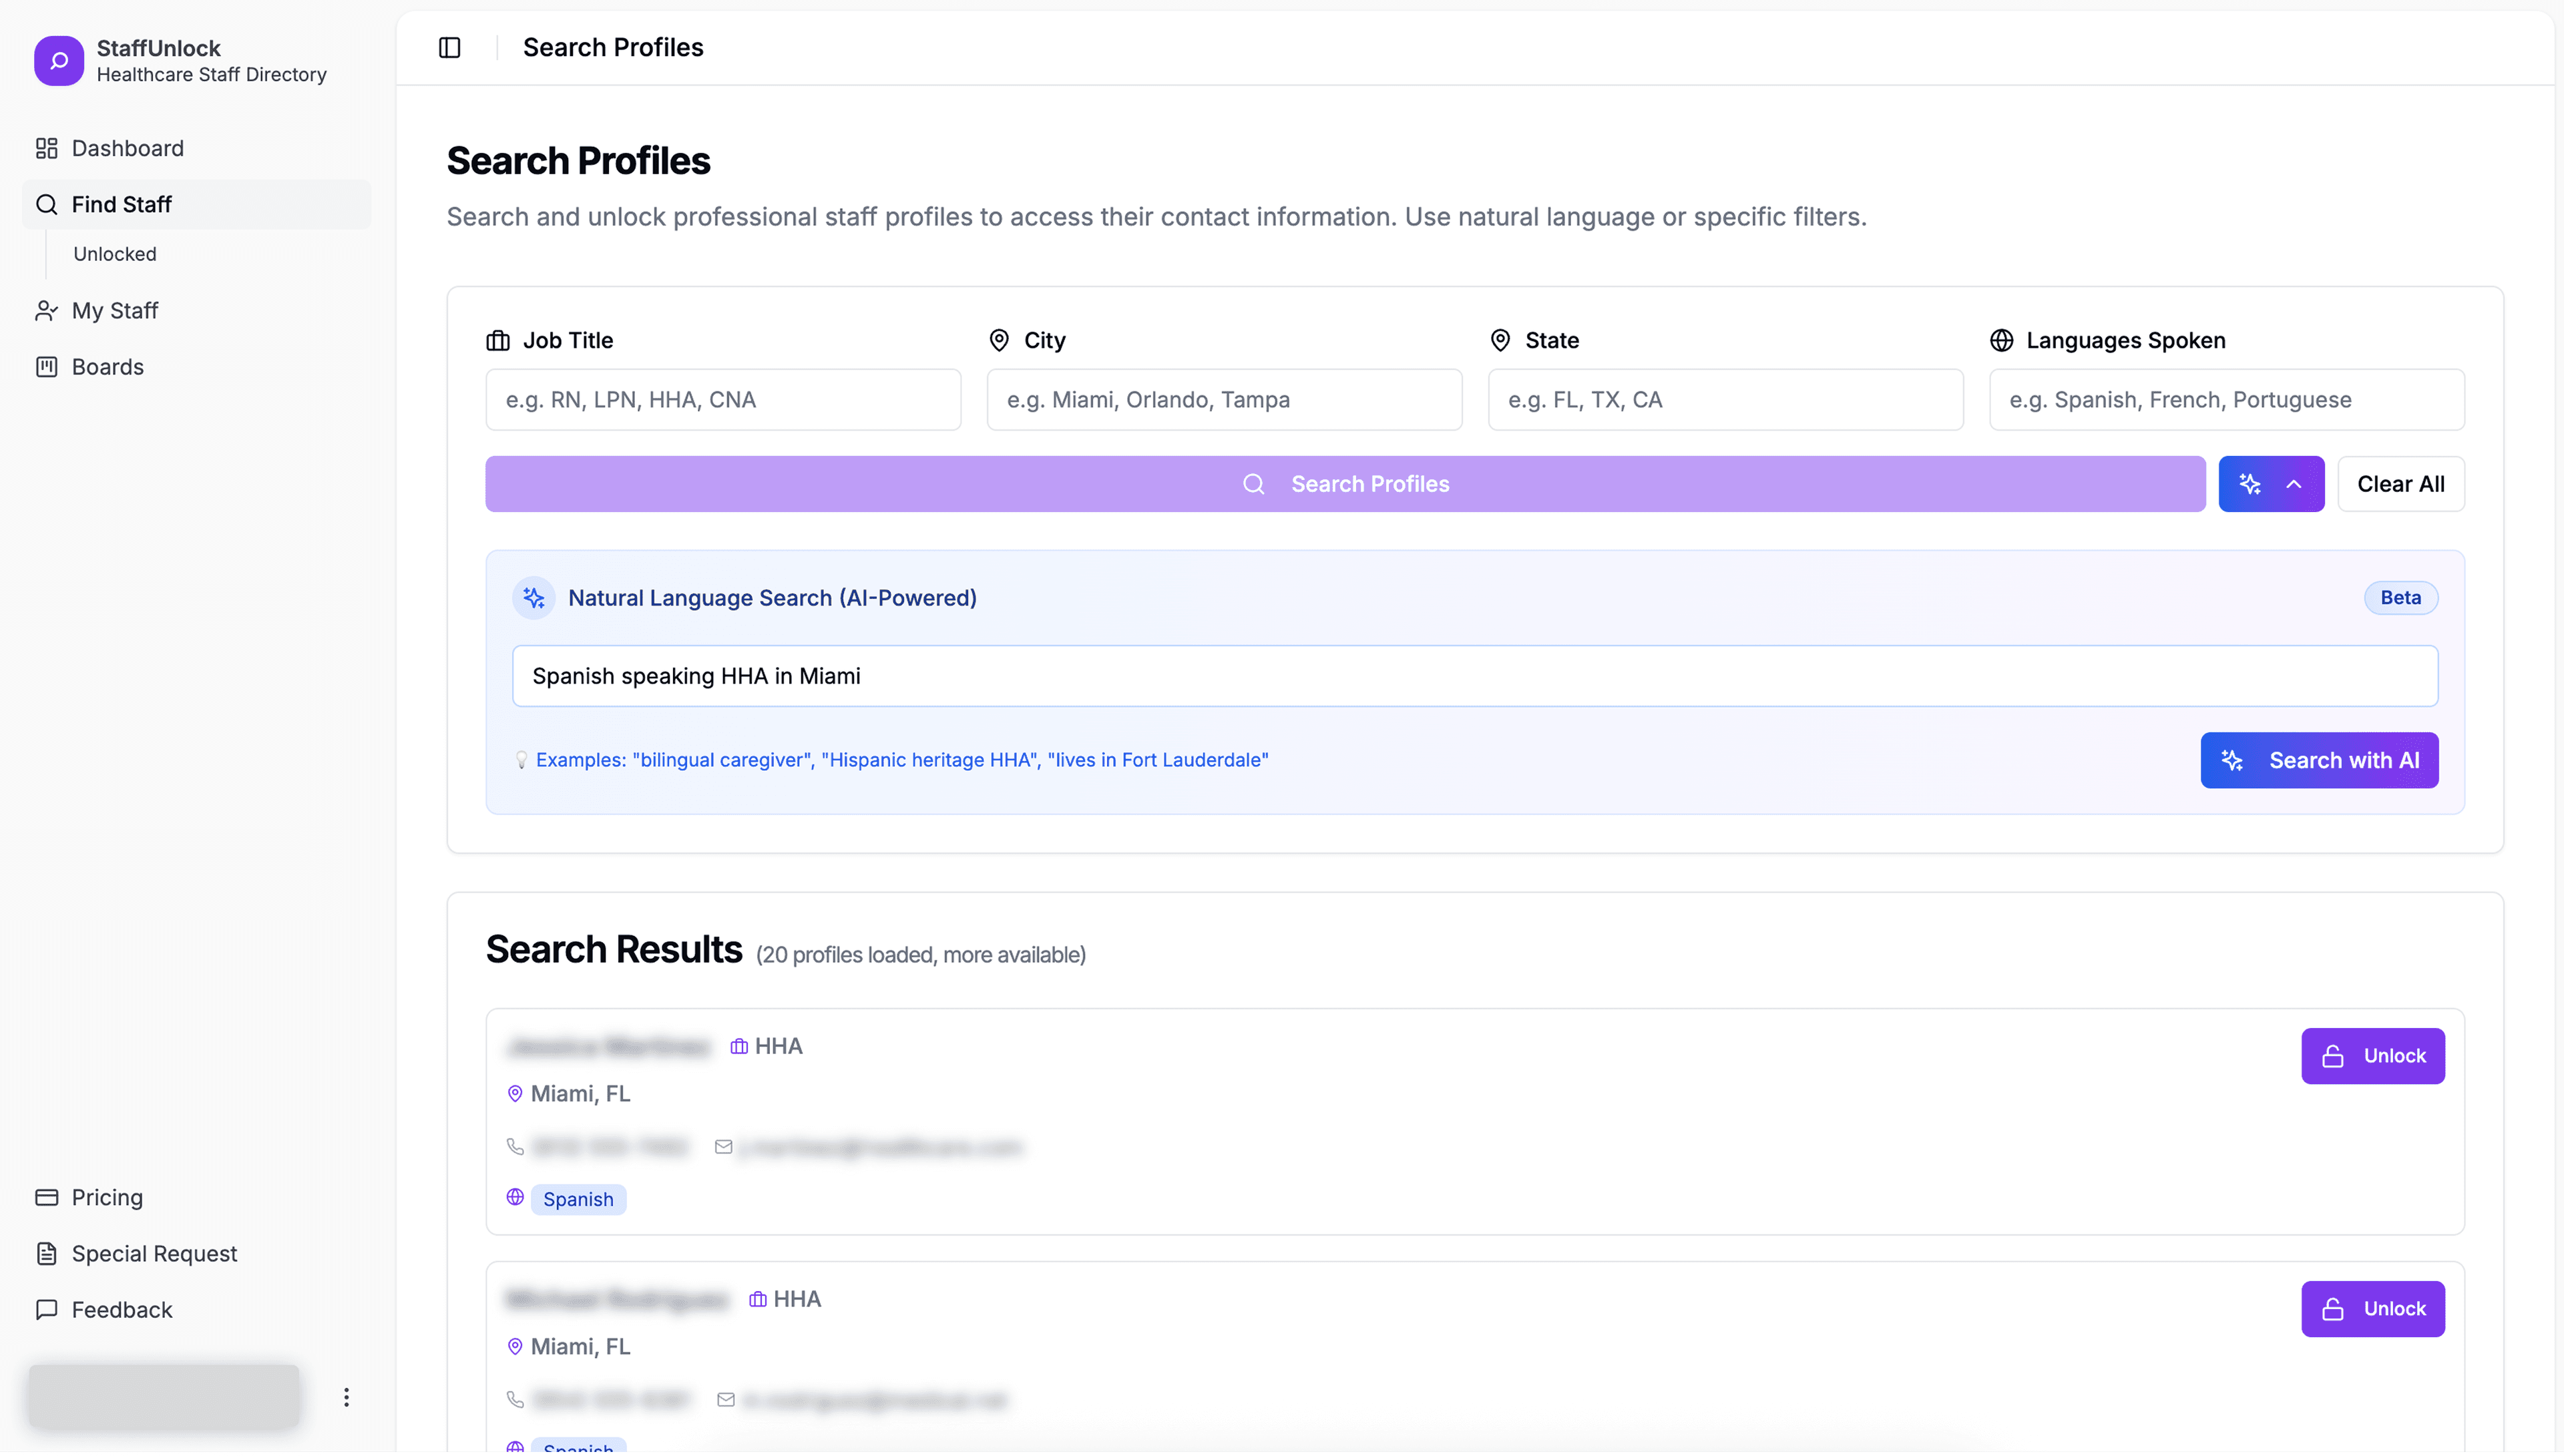Screen dimensions: 2564x1456
Task: Collapse the sidebar panel
Action: pos(449,47)
